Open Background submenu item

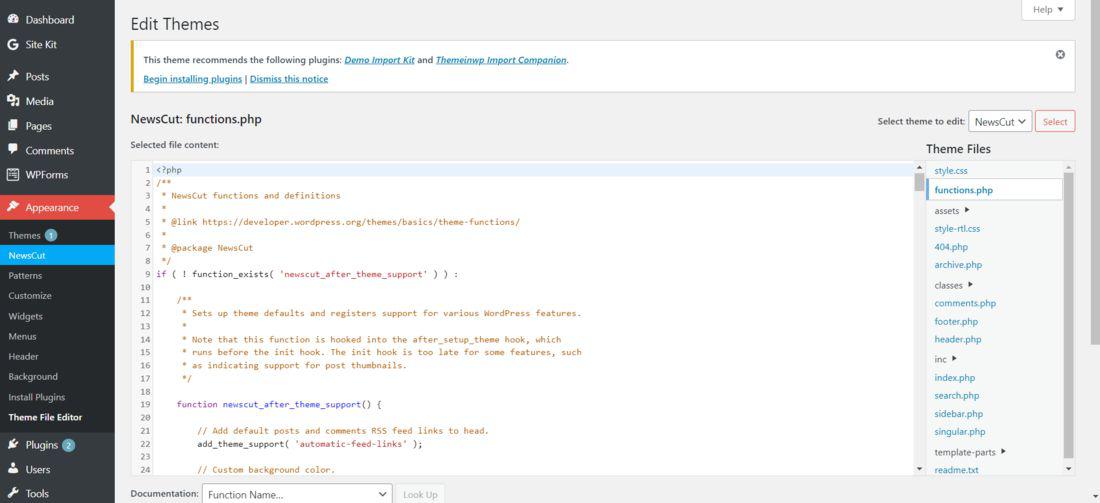tap(33, 377)
